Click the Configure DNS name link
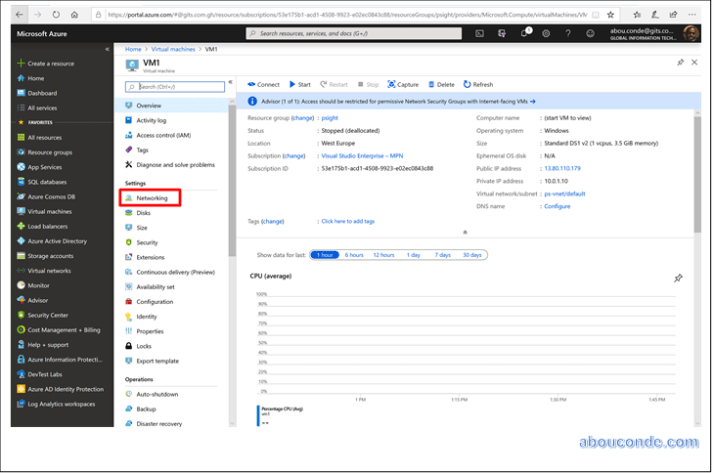Screen dimensions: 714x473 (x=557, y=206)
